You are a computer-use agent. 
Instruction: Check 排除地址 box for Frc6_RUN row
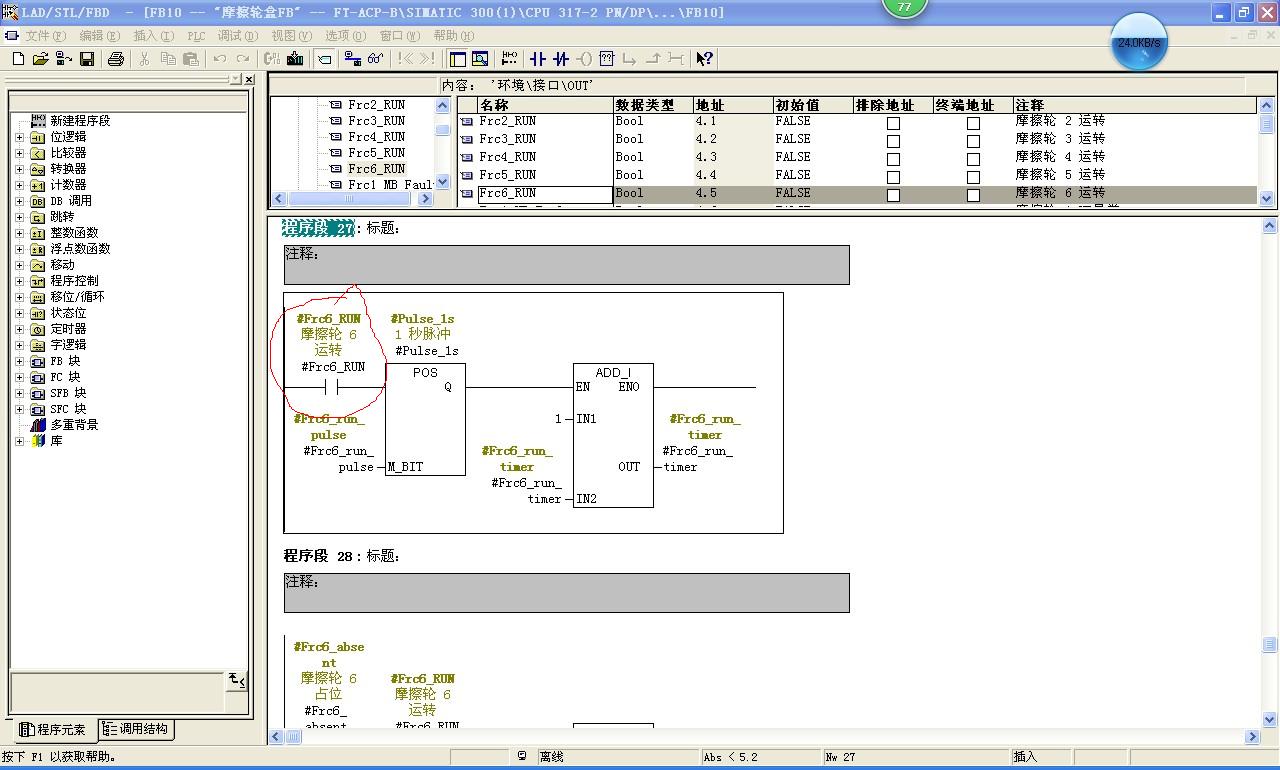click(893, 196)
